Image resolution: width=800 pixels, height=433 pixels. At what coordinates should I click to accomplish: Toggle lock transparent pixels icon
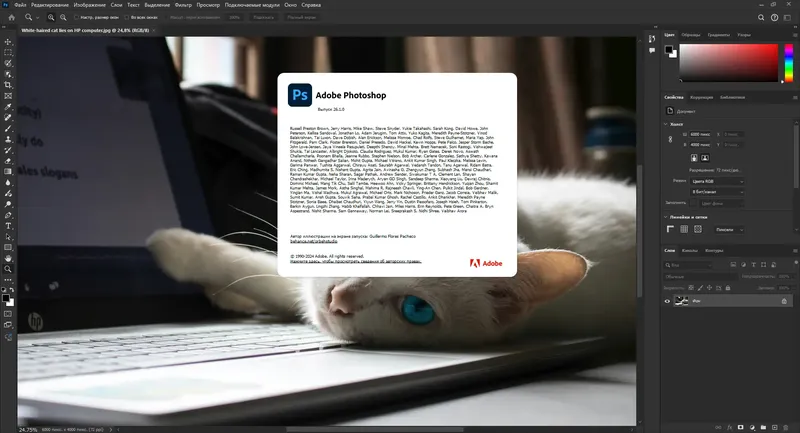point(691,288)
